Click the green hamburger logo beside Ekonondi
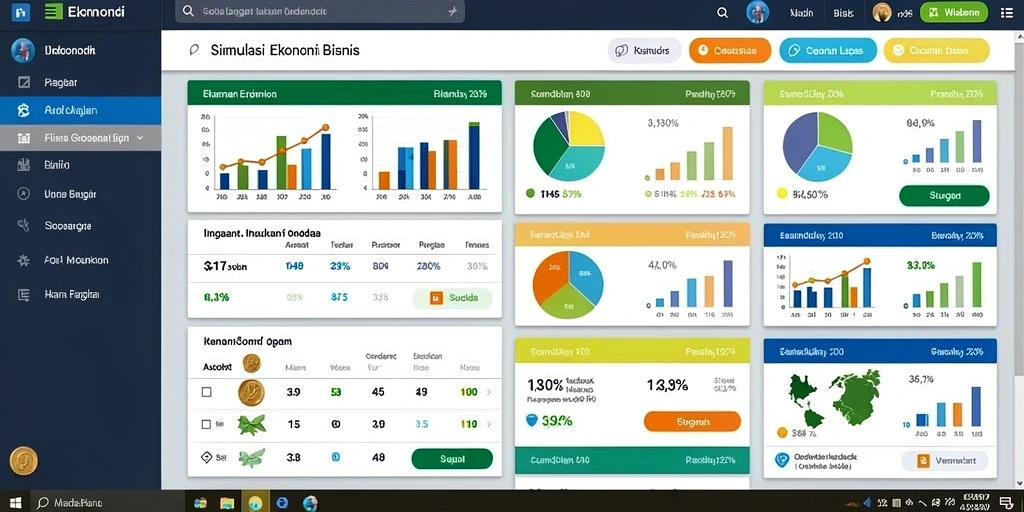The image size is (1024, 512). point(54,11)
